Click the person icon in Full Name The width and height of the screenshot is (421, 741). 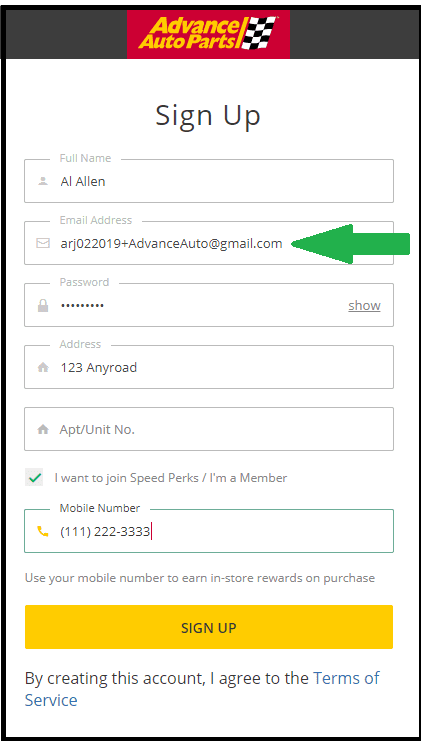(43, 181)
